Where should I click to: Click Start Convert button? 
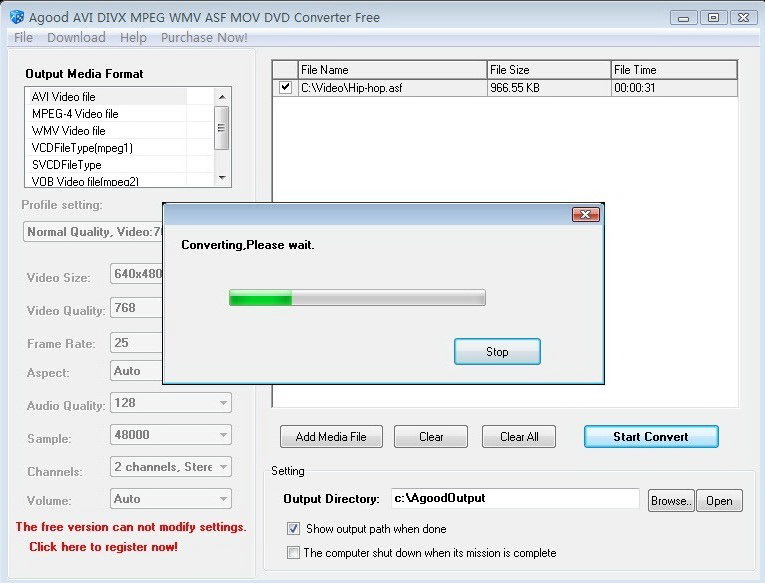[651, 437]
